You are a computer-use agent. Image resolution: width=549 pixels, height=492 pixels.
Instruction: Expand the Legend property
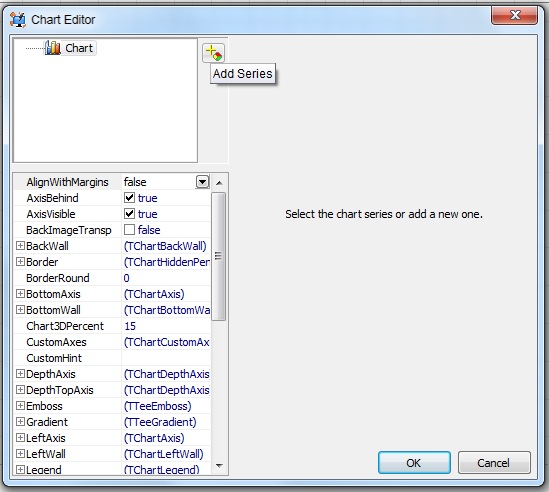20,470
